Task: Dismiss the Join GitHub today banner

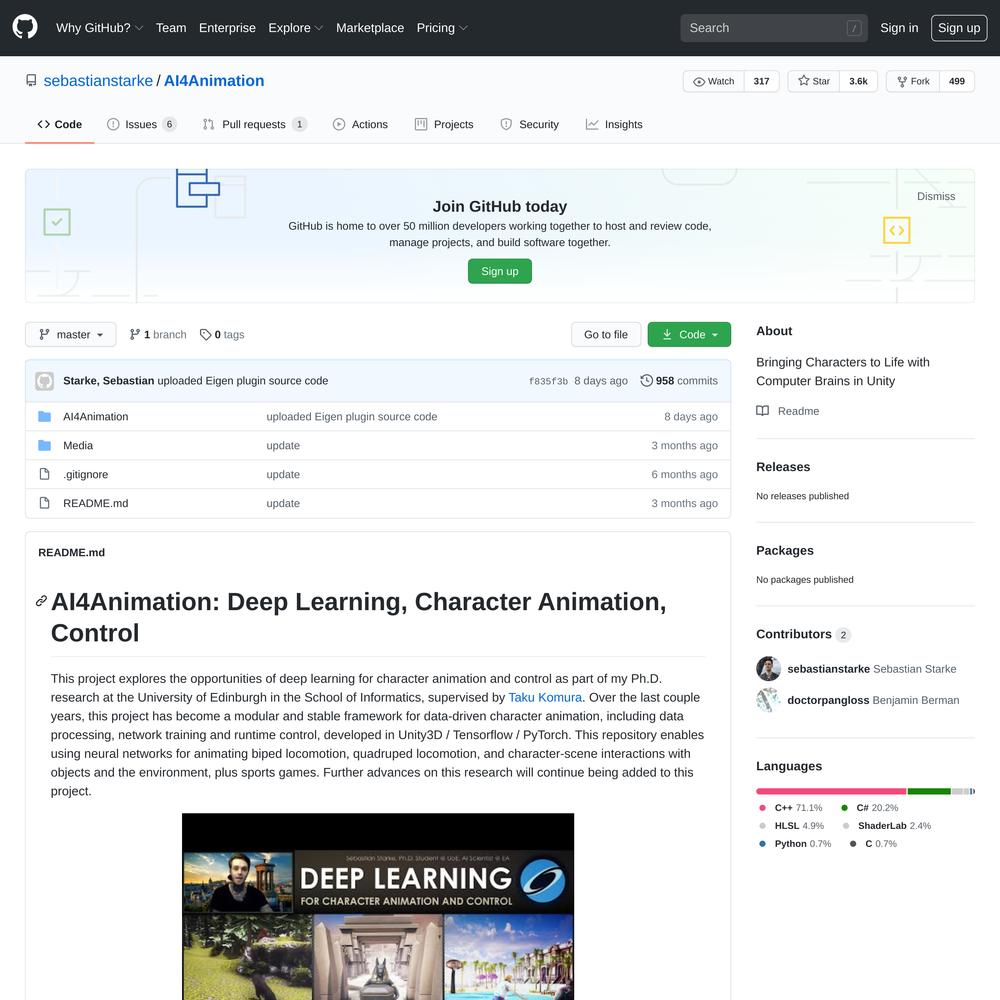Action: [936, 196]
